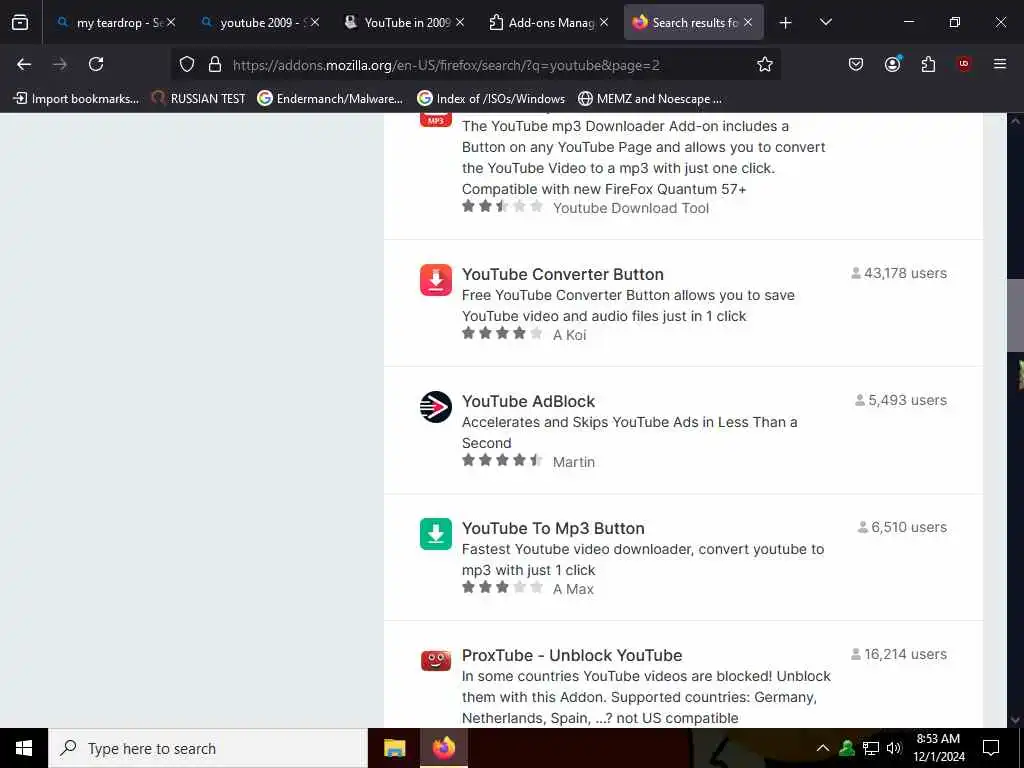Open the network tray icon
The height and width of the screenshot is (768, 1024).
[x=871, y=748]
